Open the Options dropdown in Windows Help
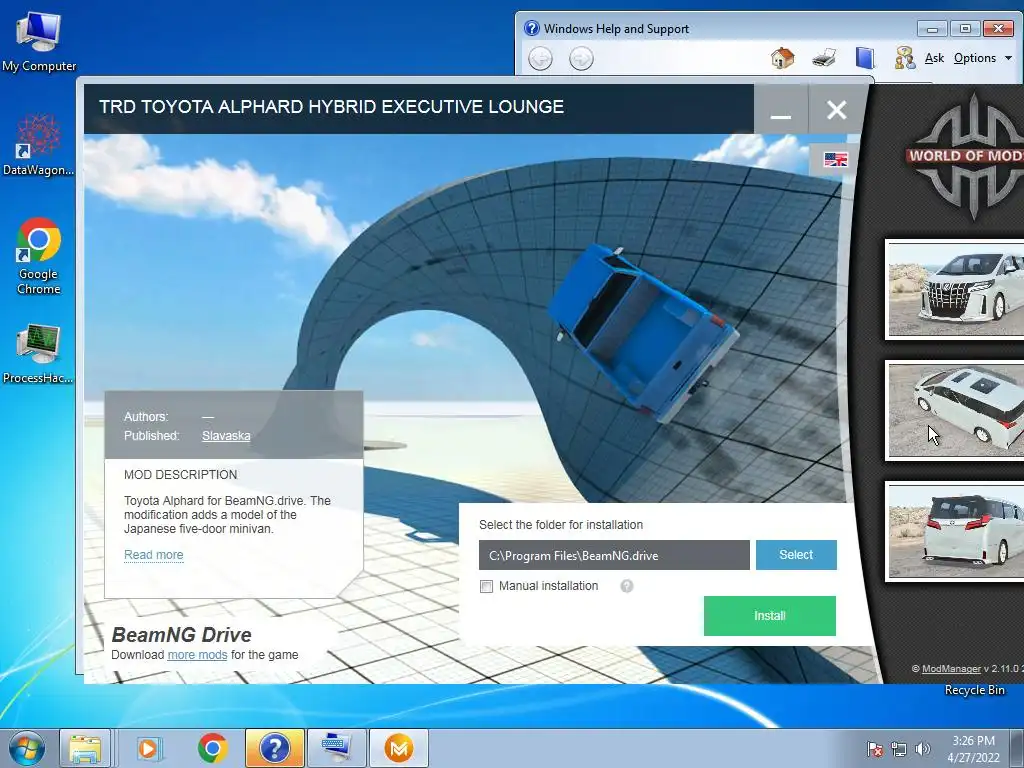This screenshot has width=1024, height=768. pyautogui.click(x=983, y=58)
